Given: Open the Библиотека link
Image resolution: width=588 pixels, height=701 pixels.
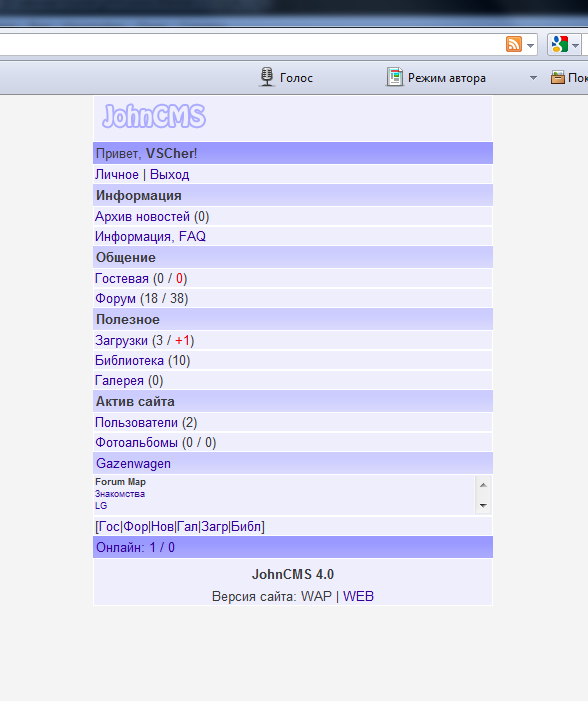Looking at the screenshot, I should tap(129, 360).
